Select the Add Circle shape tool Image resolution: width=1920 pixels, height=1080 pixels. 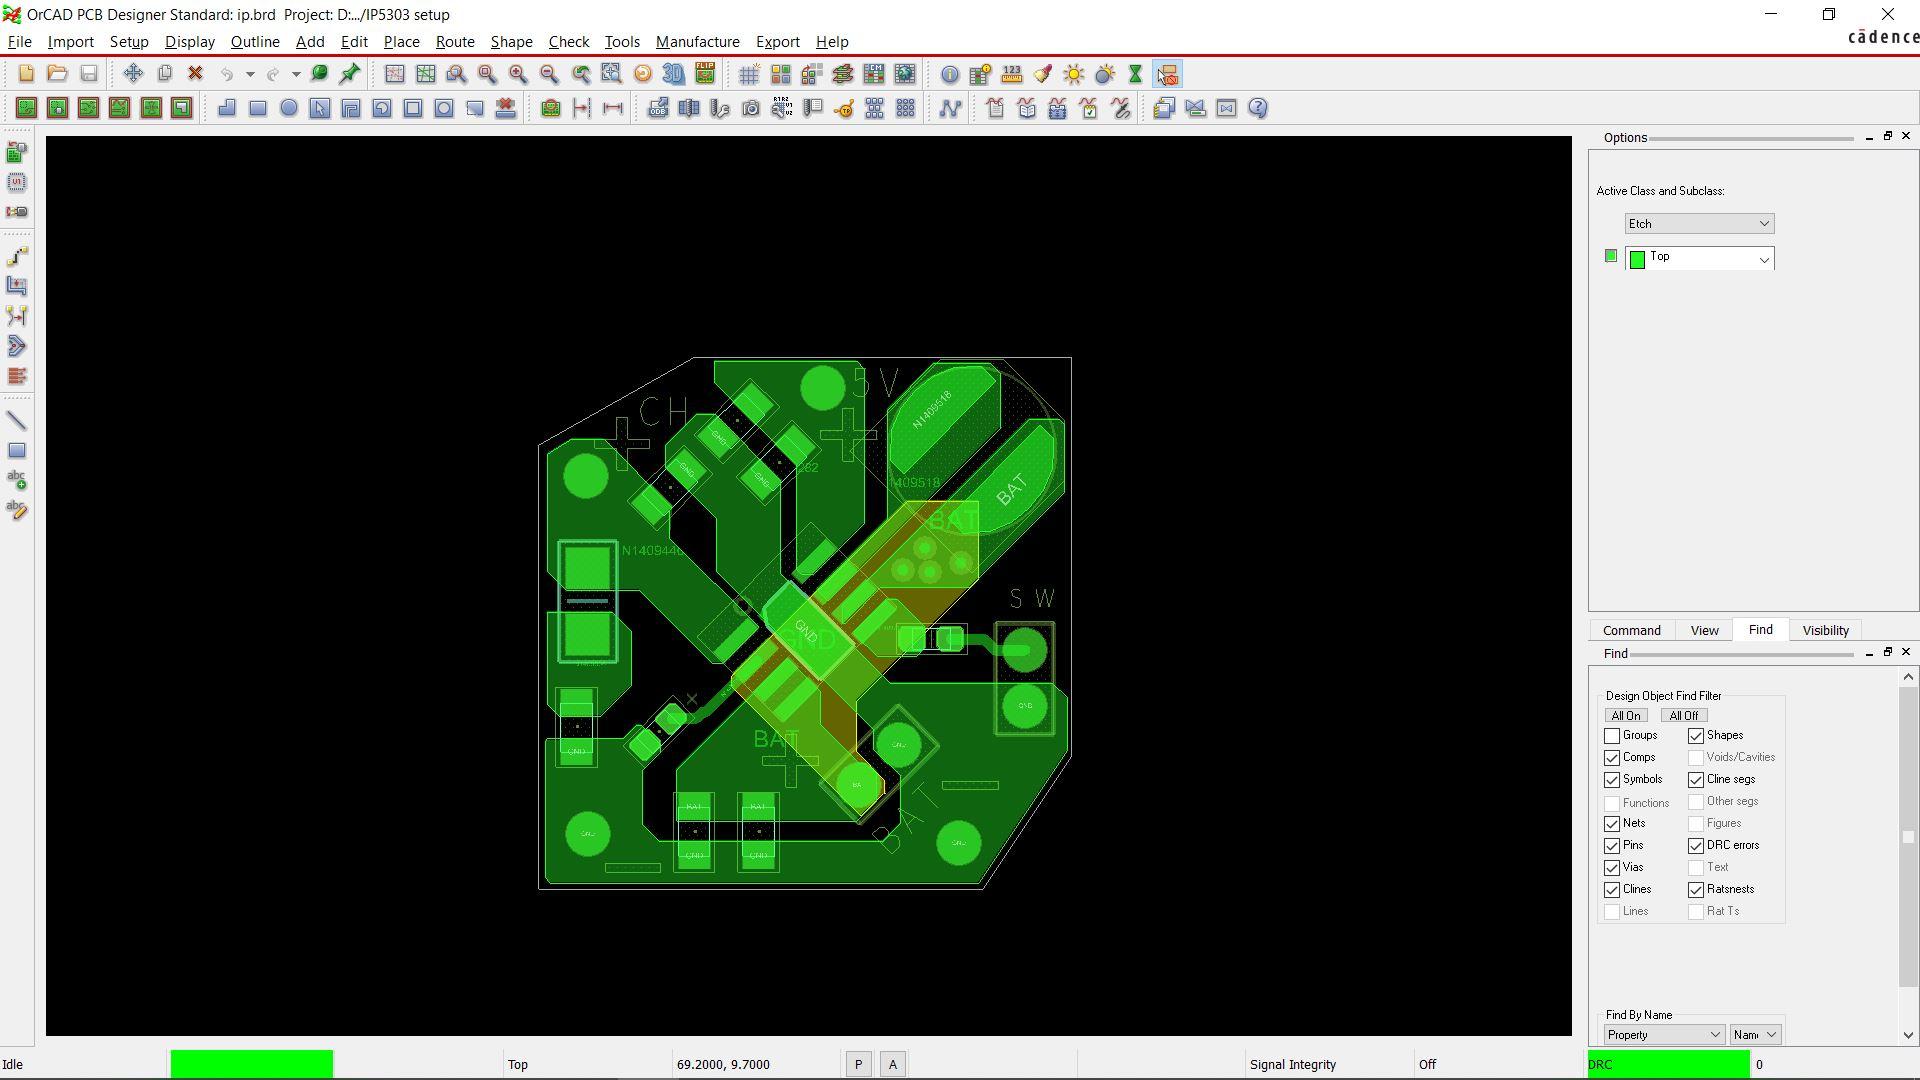(289, 108)
